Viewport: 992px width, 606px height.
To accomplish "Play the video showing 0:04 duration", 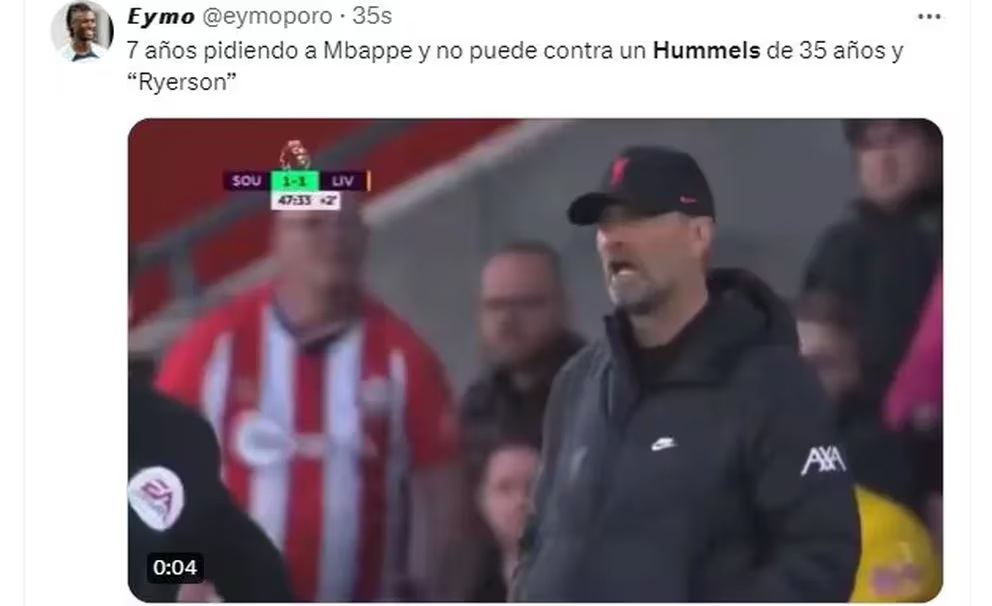I will [x=535, y=360].
